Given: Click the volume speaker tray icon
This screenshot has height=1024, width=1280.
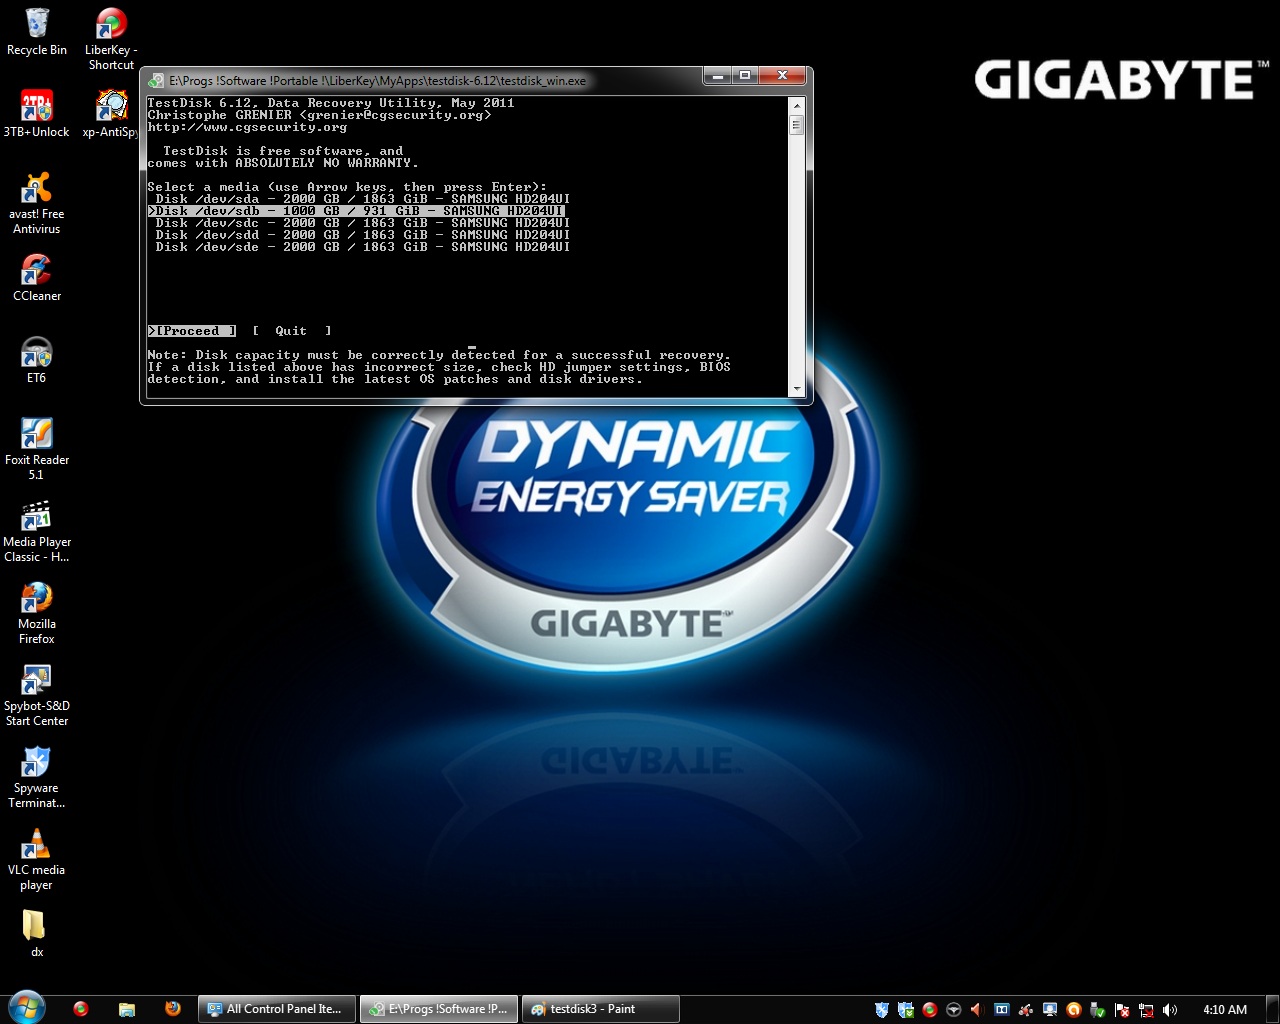Looking at the screenshot, I should pyautogui.click(x=1170, y=1010).
